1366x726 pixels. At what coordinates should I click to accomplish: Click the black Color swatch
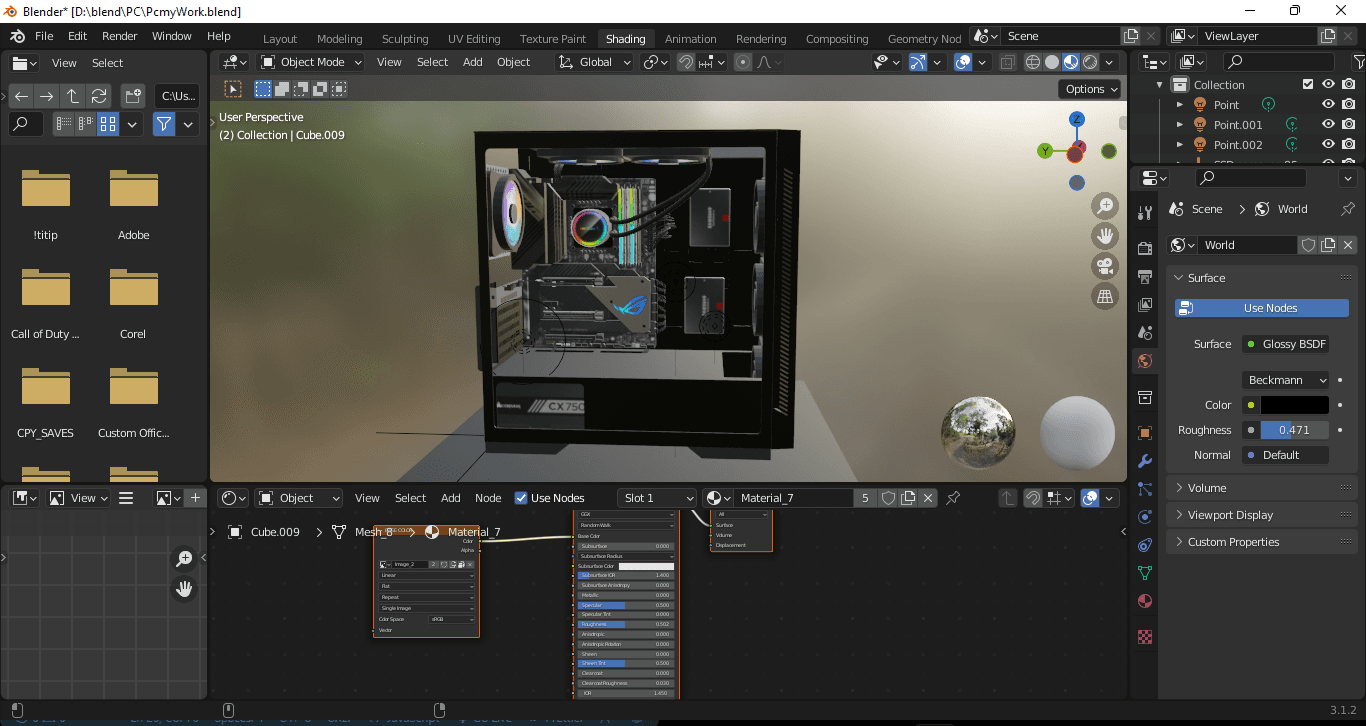[x=1294, y=405]
